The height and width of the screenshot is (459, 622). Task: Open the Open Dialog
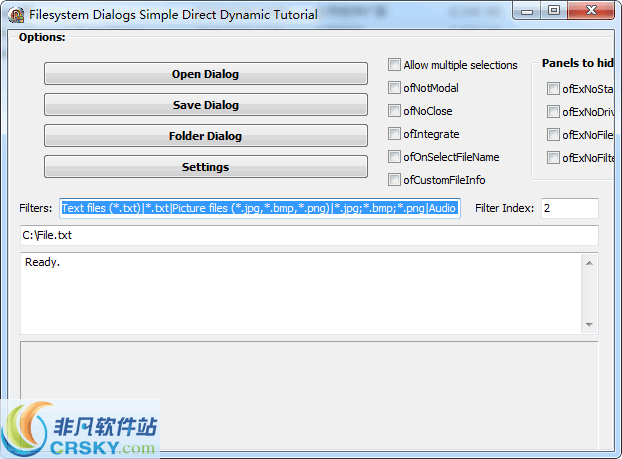pos(205,74)
